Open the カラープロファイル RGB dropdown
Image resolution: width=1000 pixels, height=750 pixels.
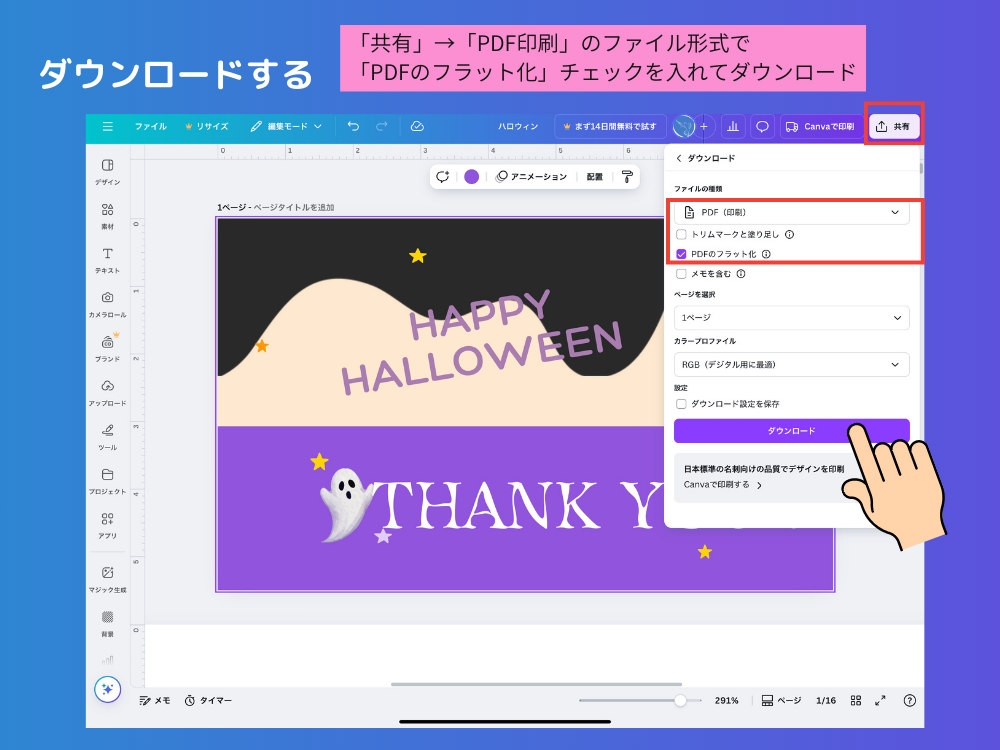[x=791, y=364]
